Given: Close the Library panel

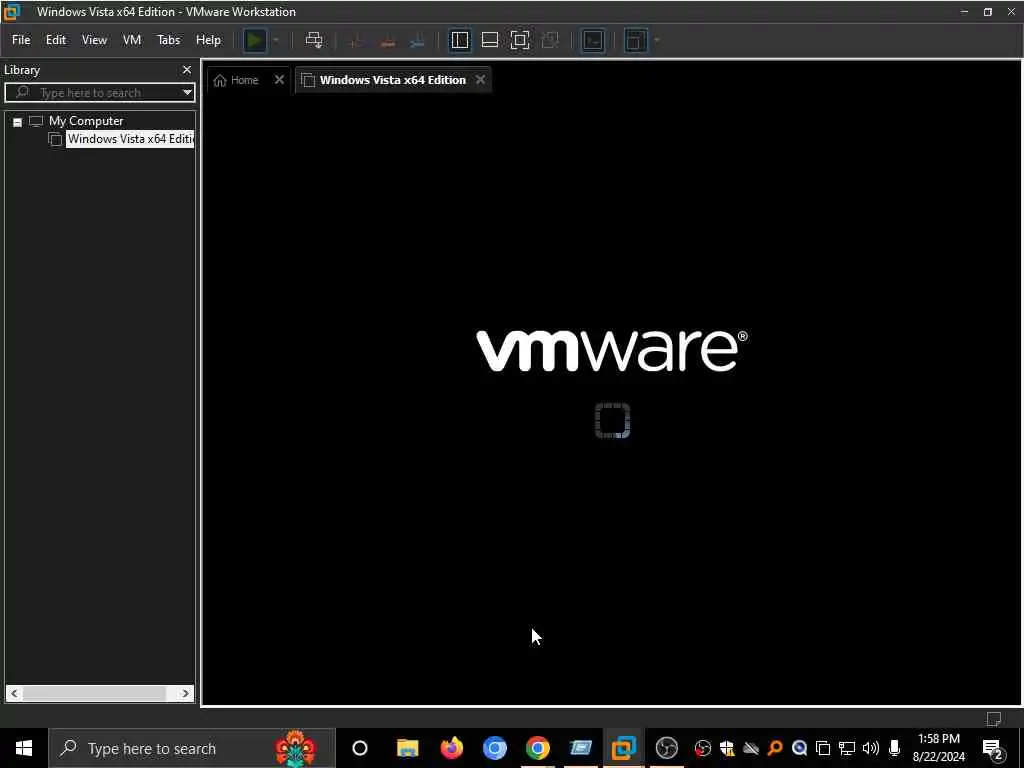Looking at the screenshot, I should pos(187,70).
